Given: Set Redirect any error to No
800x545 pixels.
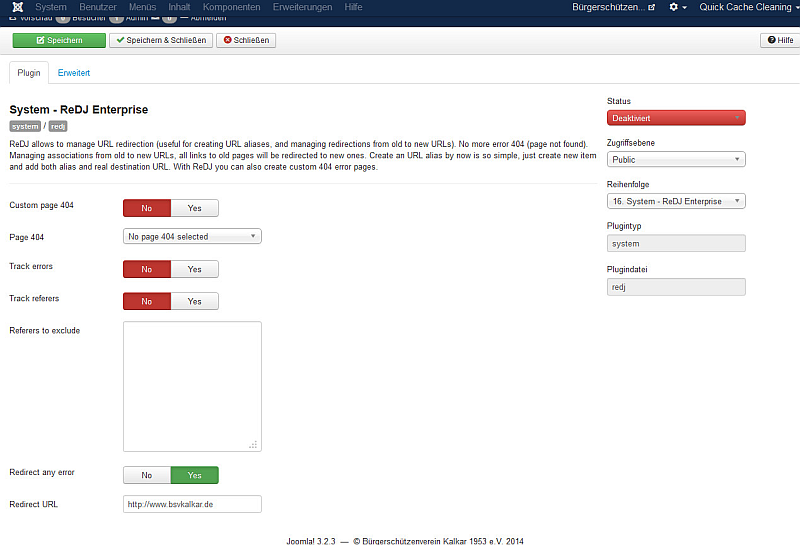Looking at the screenshot, I should [147, 475].
